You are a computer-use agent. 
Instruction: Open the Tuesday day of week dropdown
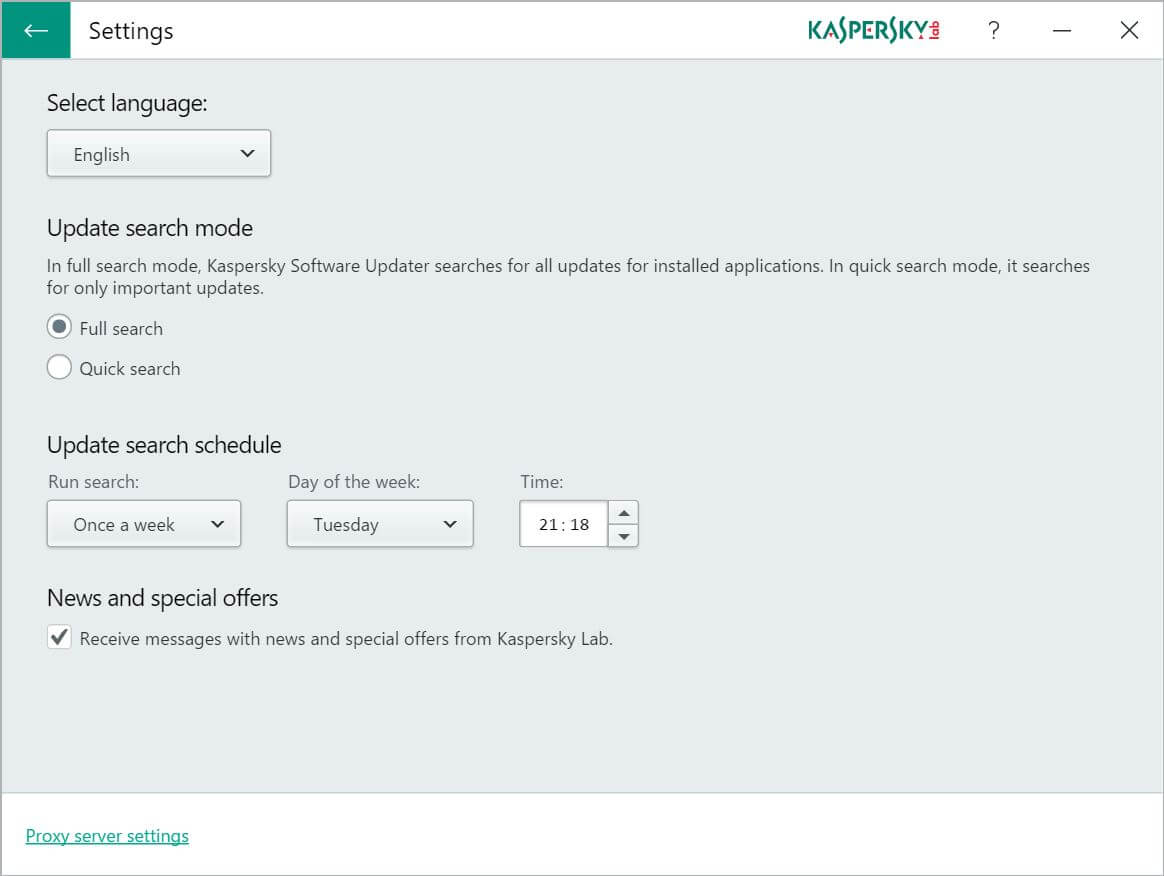tap(379, 524)
